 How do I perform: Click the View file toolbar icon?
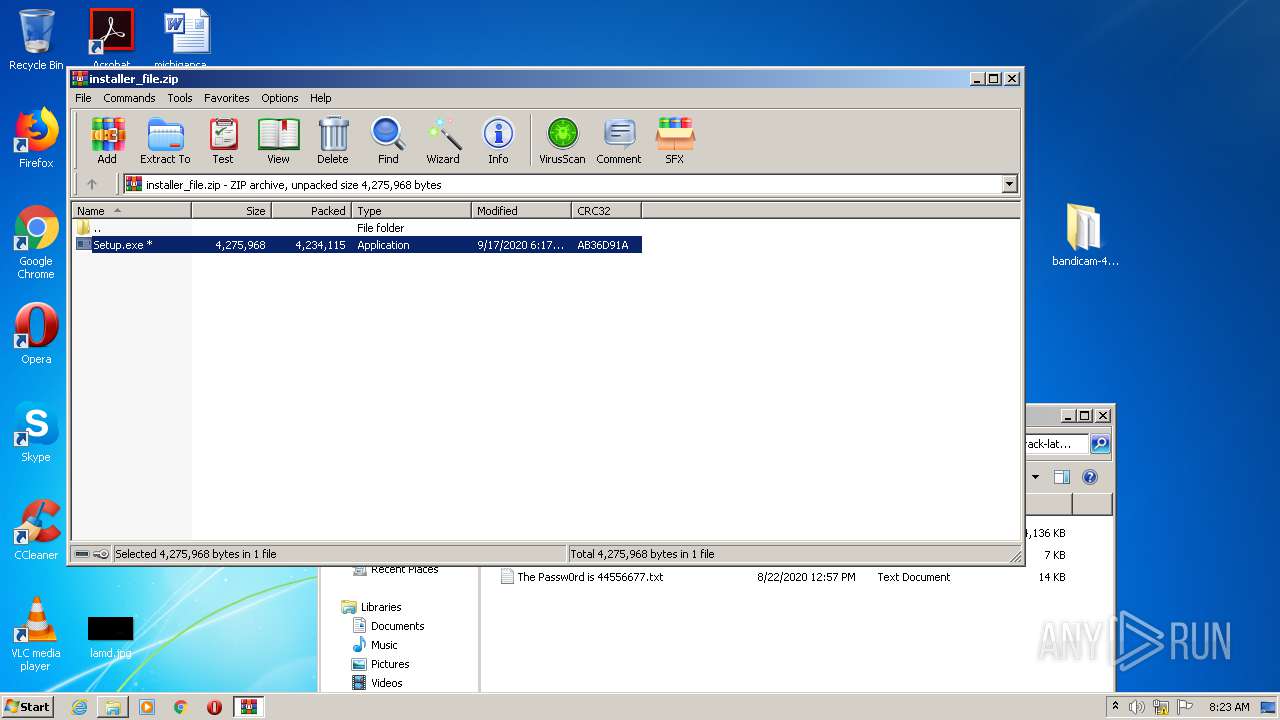coord(278,141)
